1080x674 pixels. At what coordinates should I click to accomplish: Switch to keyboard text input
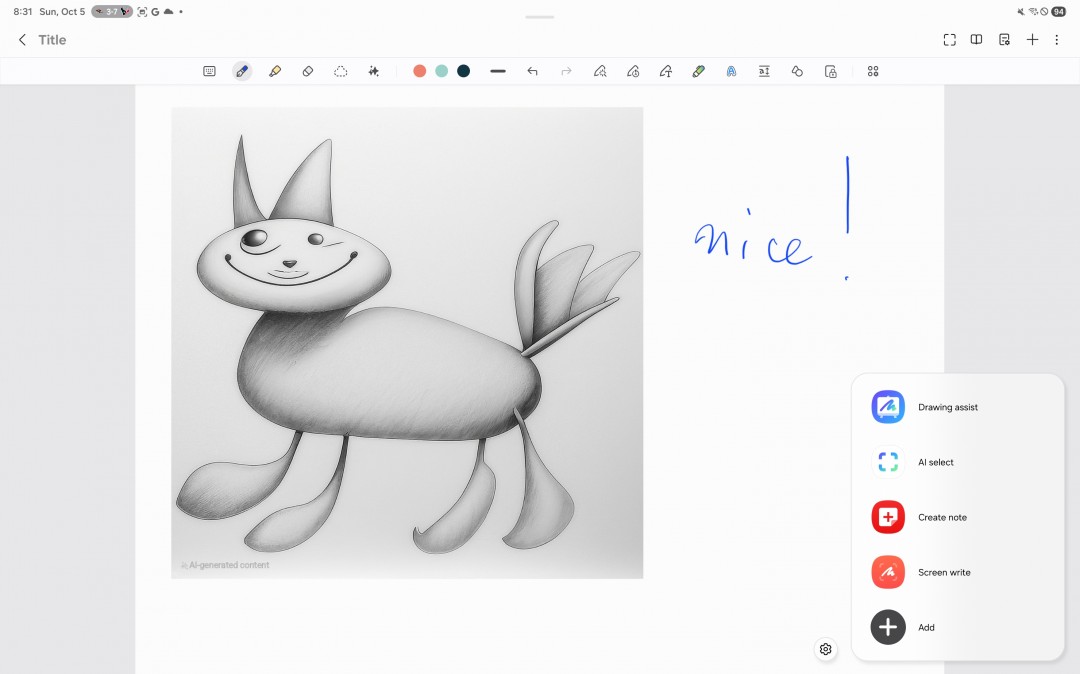pos(209,71)
